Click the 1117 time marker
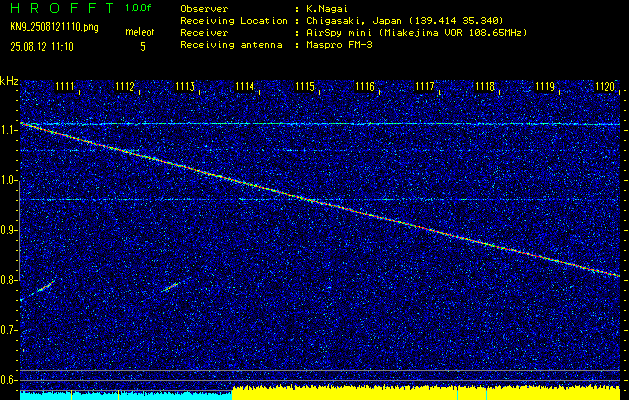This screenshot has width=629, height=400. [x=425, y=86]
